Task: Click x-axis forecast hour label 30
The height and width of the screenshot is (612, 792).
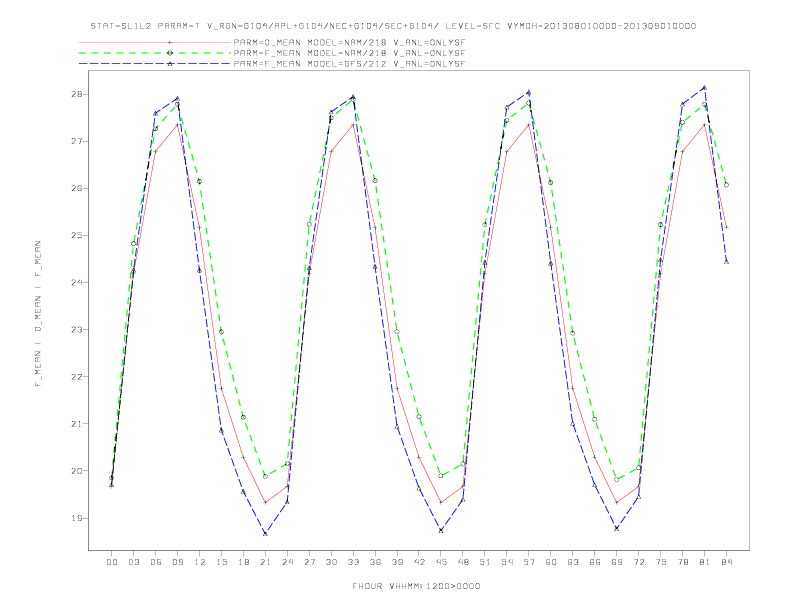Action: 331,562
